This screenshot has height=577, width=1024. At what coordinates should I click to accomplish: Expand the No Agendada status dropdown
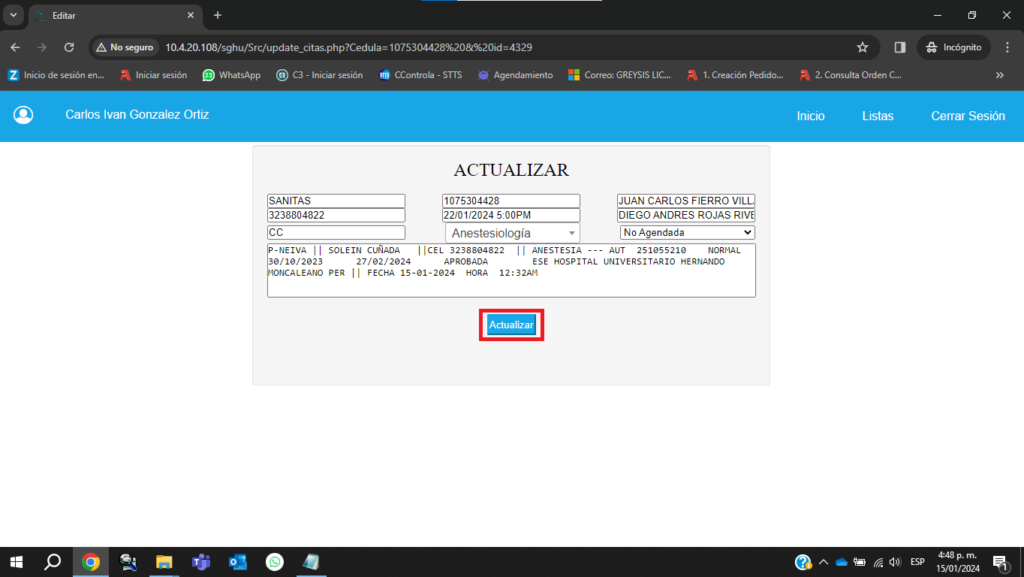(686, 233)
